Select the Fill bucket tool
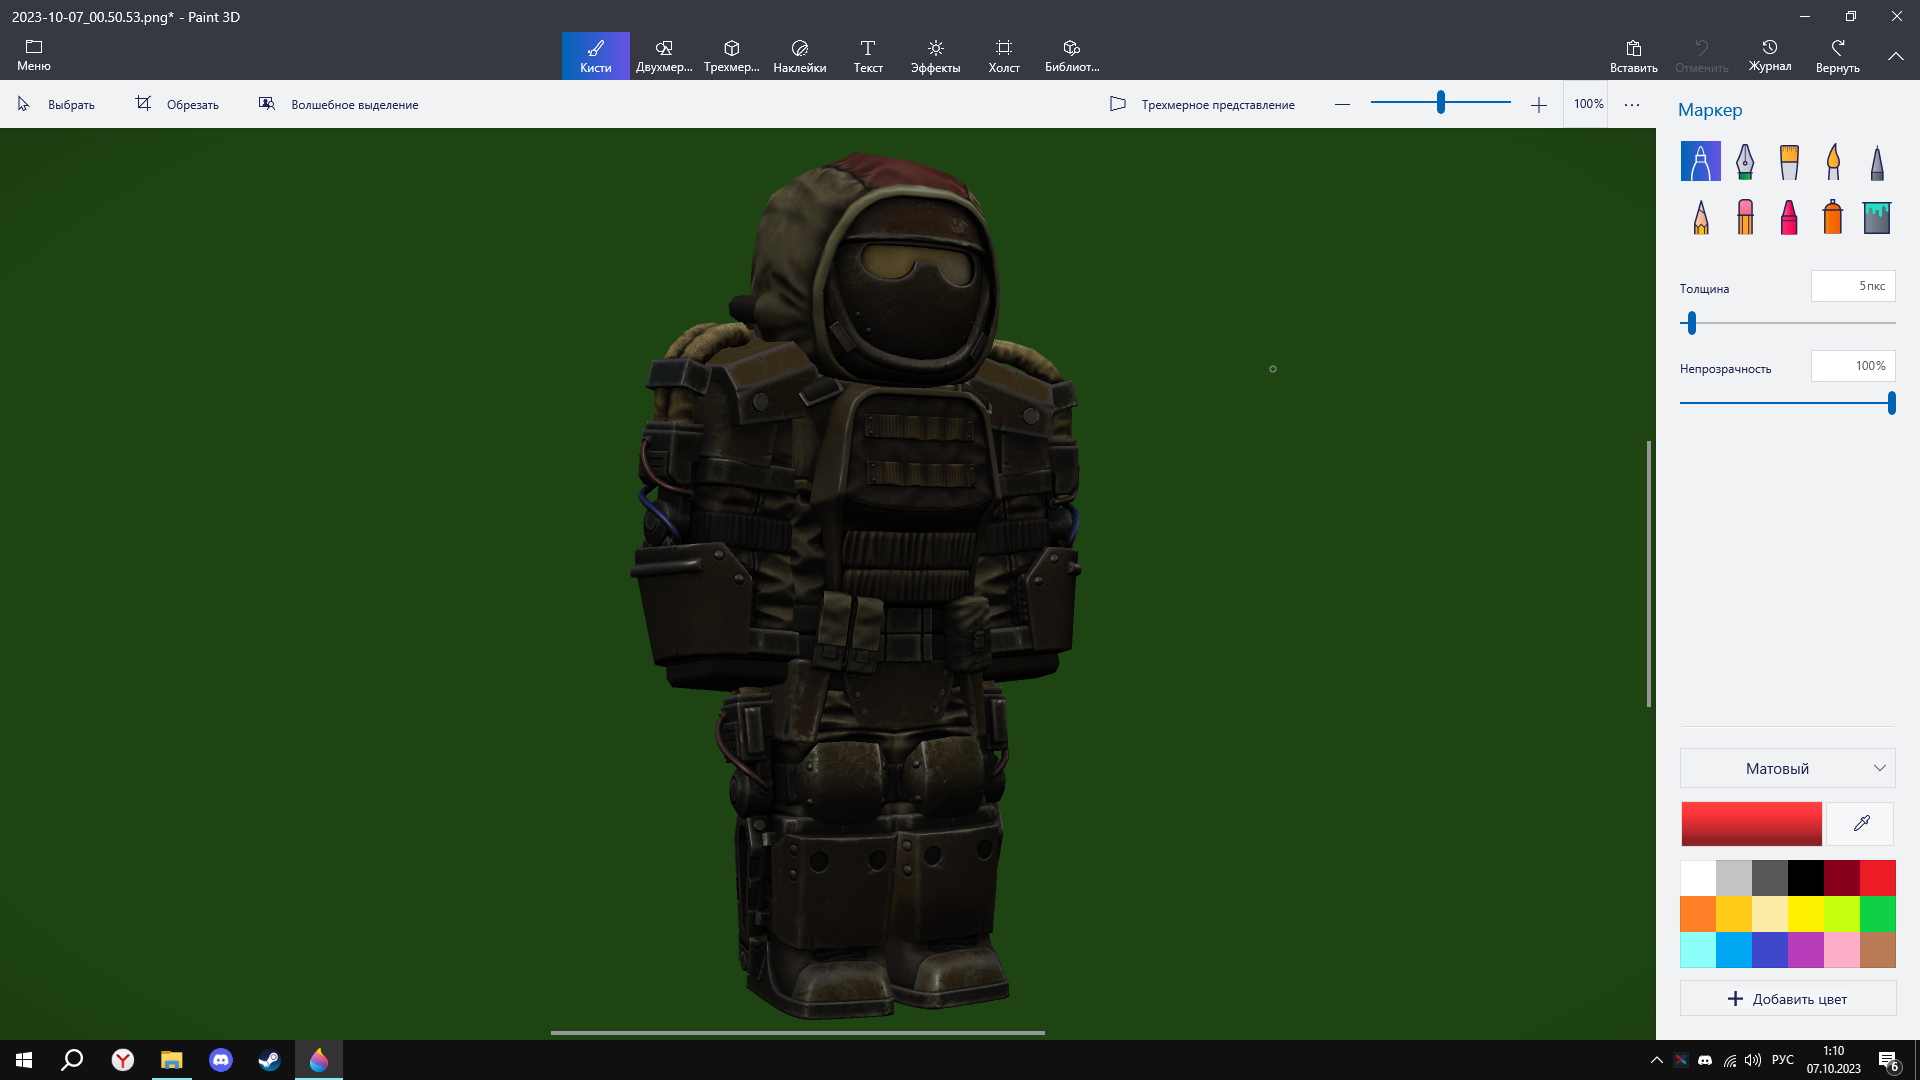Viewport: 1920px width, 1080px height. coord(1877,217)
